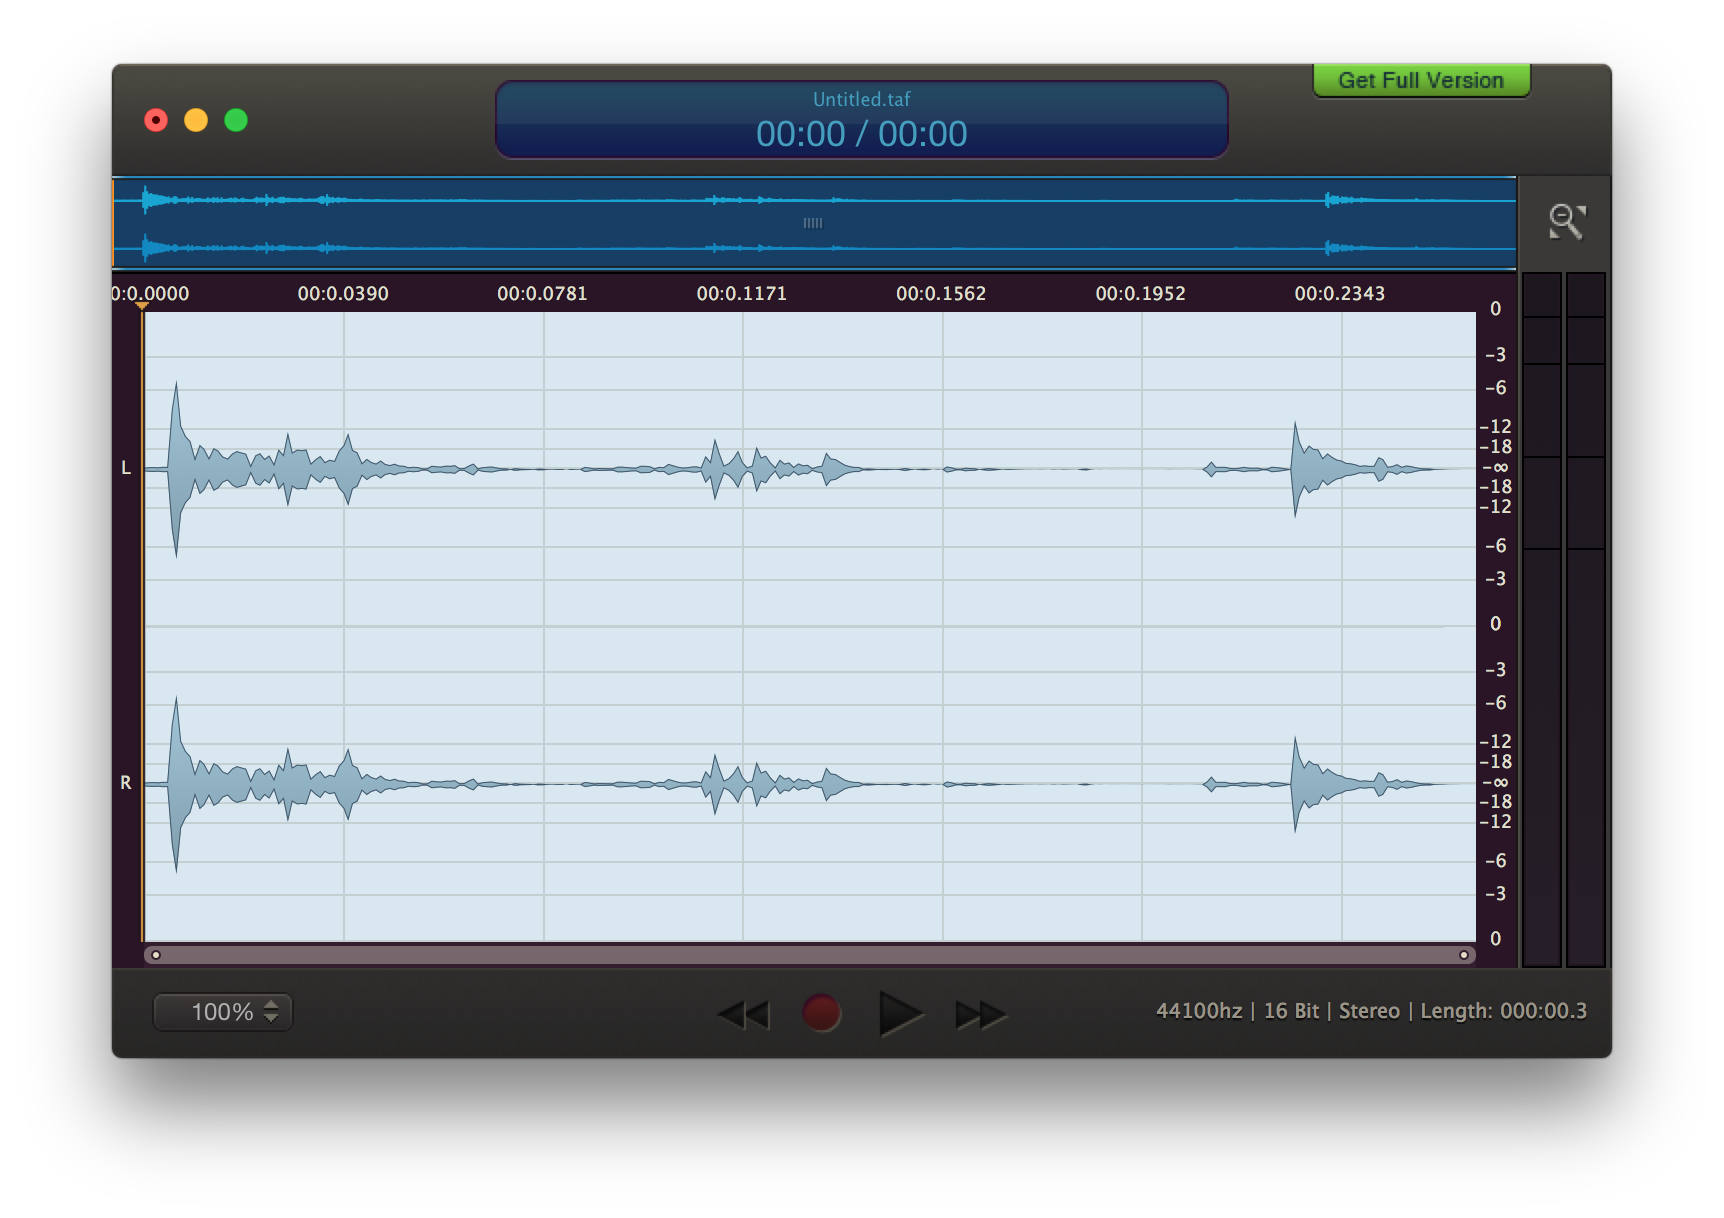This screenshot has width=1724, height=1218.
Task: Minimize the window with the yellow button
Action: point(196,120)
